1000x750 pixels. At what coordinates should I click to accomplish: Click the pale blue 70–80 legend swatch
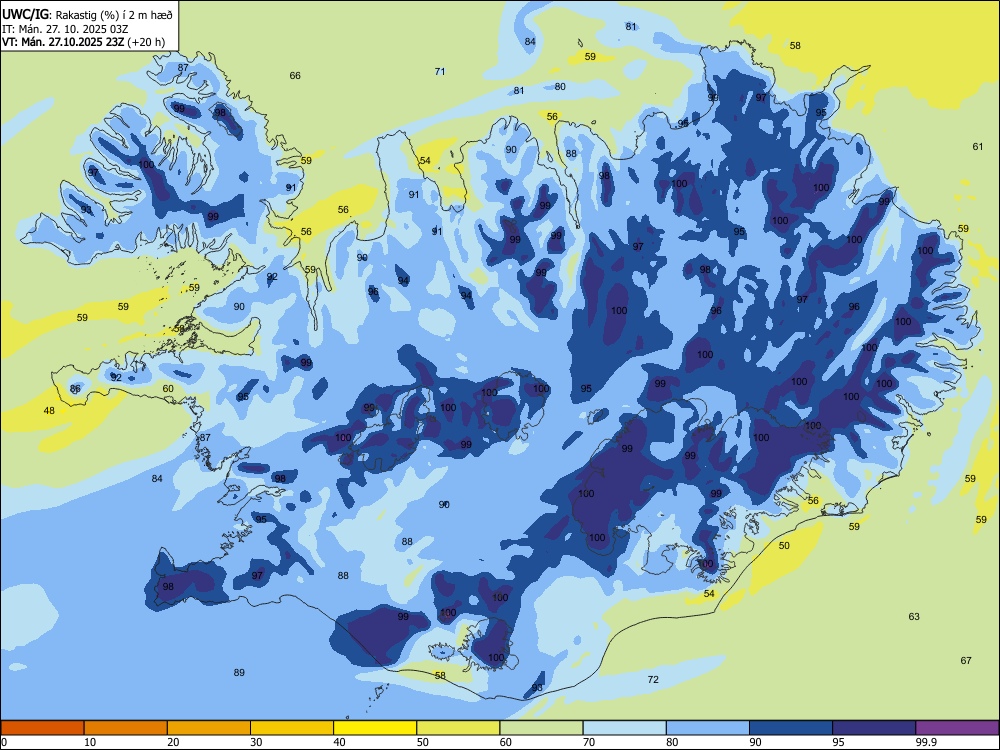624,728
